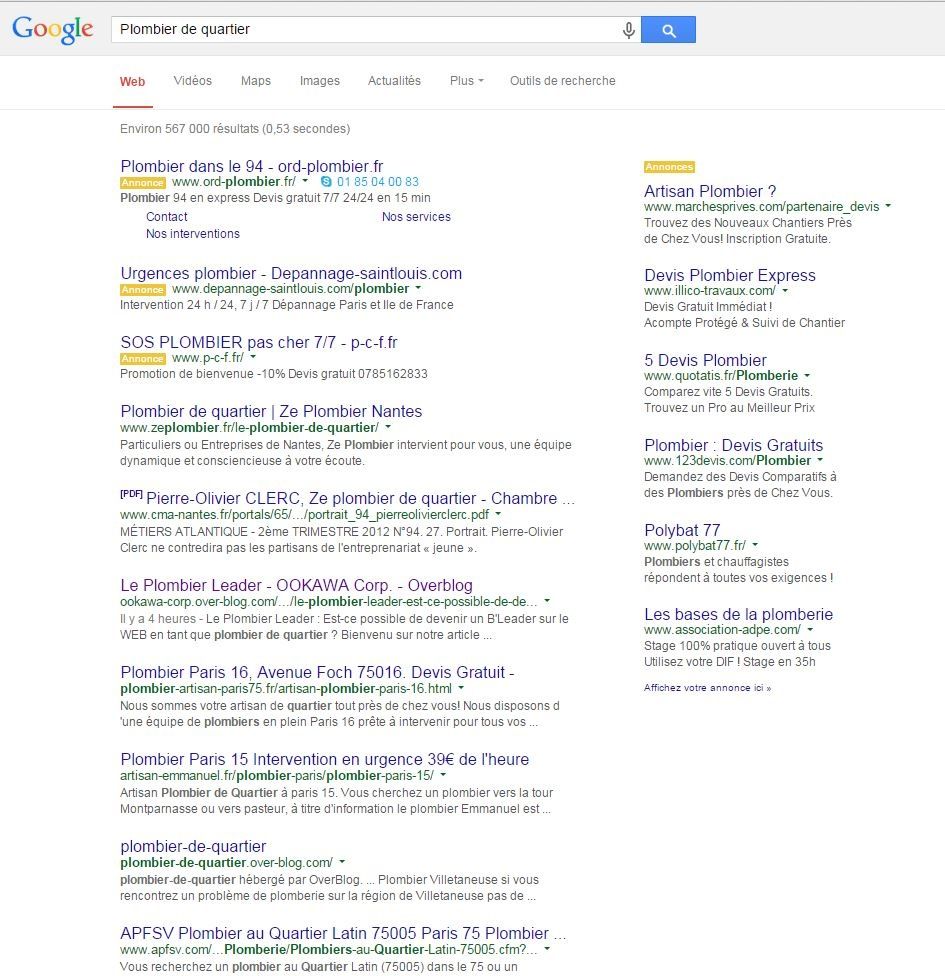
Task: Open Artisan Plombier ? sidebar ad
Action: tap(710, 191)
